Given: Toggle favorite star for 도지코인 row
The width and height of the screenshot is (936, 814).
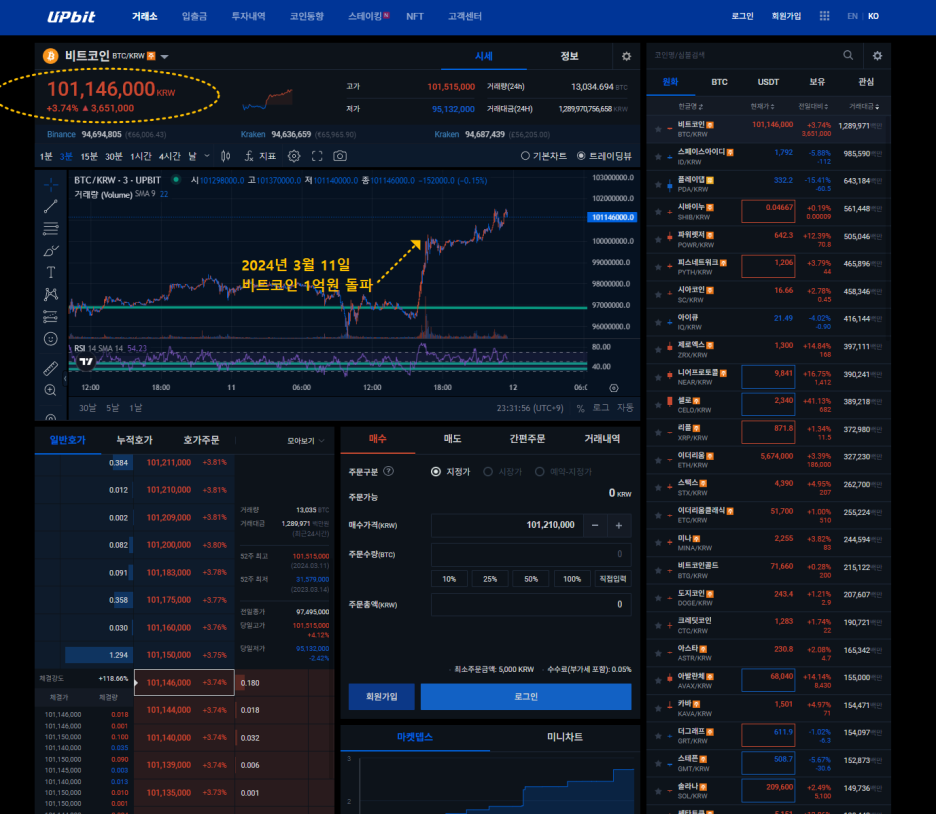Looking at the screenshot, I should 658,598.
